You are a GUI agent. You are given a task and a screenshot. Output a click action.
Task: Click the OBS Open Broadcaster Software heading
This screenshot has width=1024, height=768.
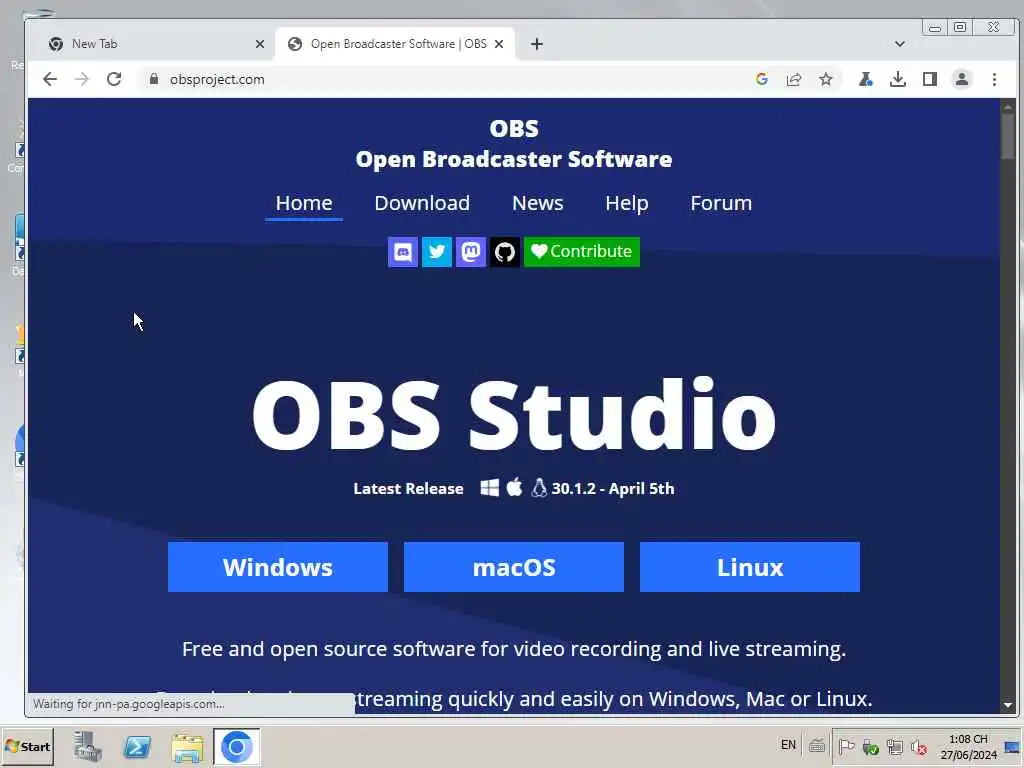pyautogui.click(x=514, y=144)
